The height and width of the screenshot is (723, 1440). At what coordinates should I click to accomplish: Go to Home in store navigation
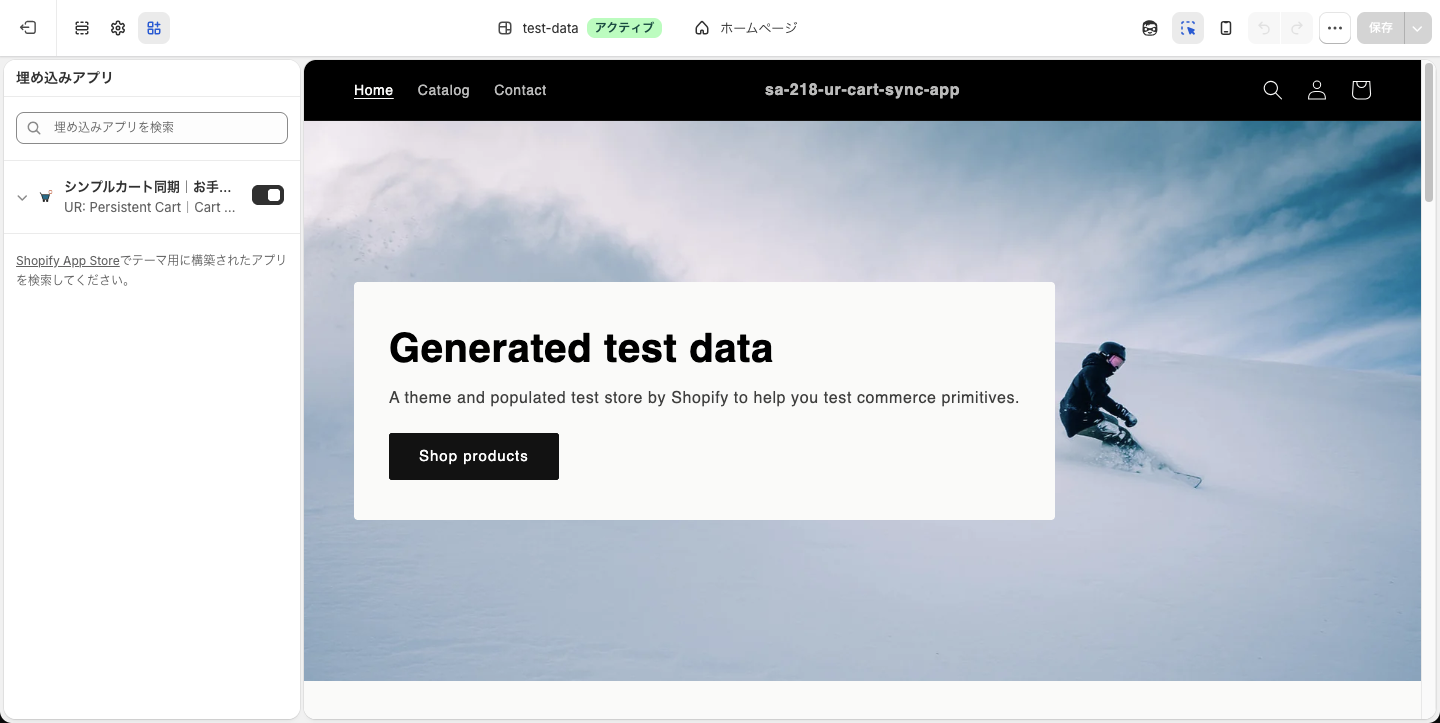pyautogui.click(x=374, y=90)
